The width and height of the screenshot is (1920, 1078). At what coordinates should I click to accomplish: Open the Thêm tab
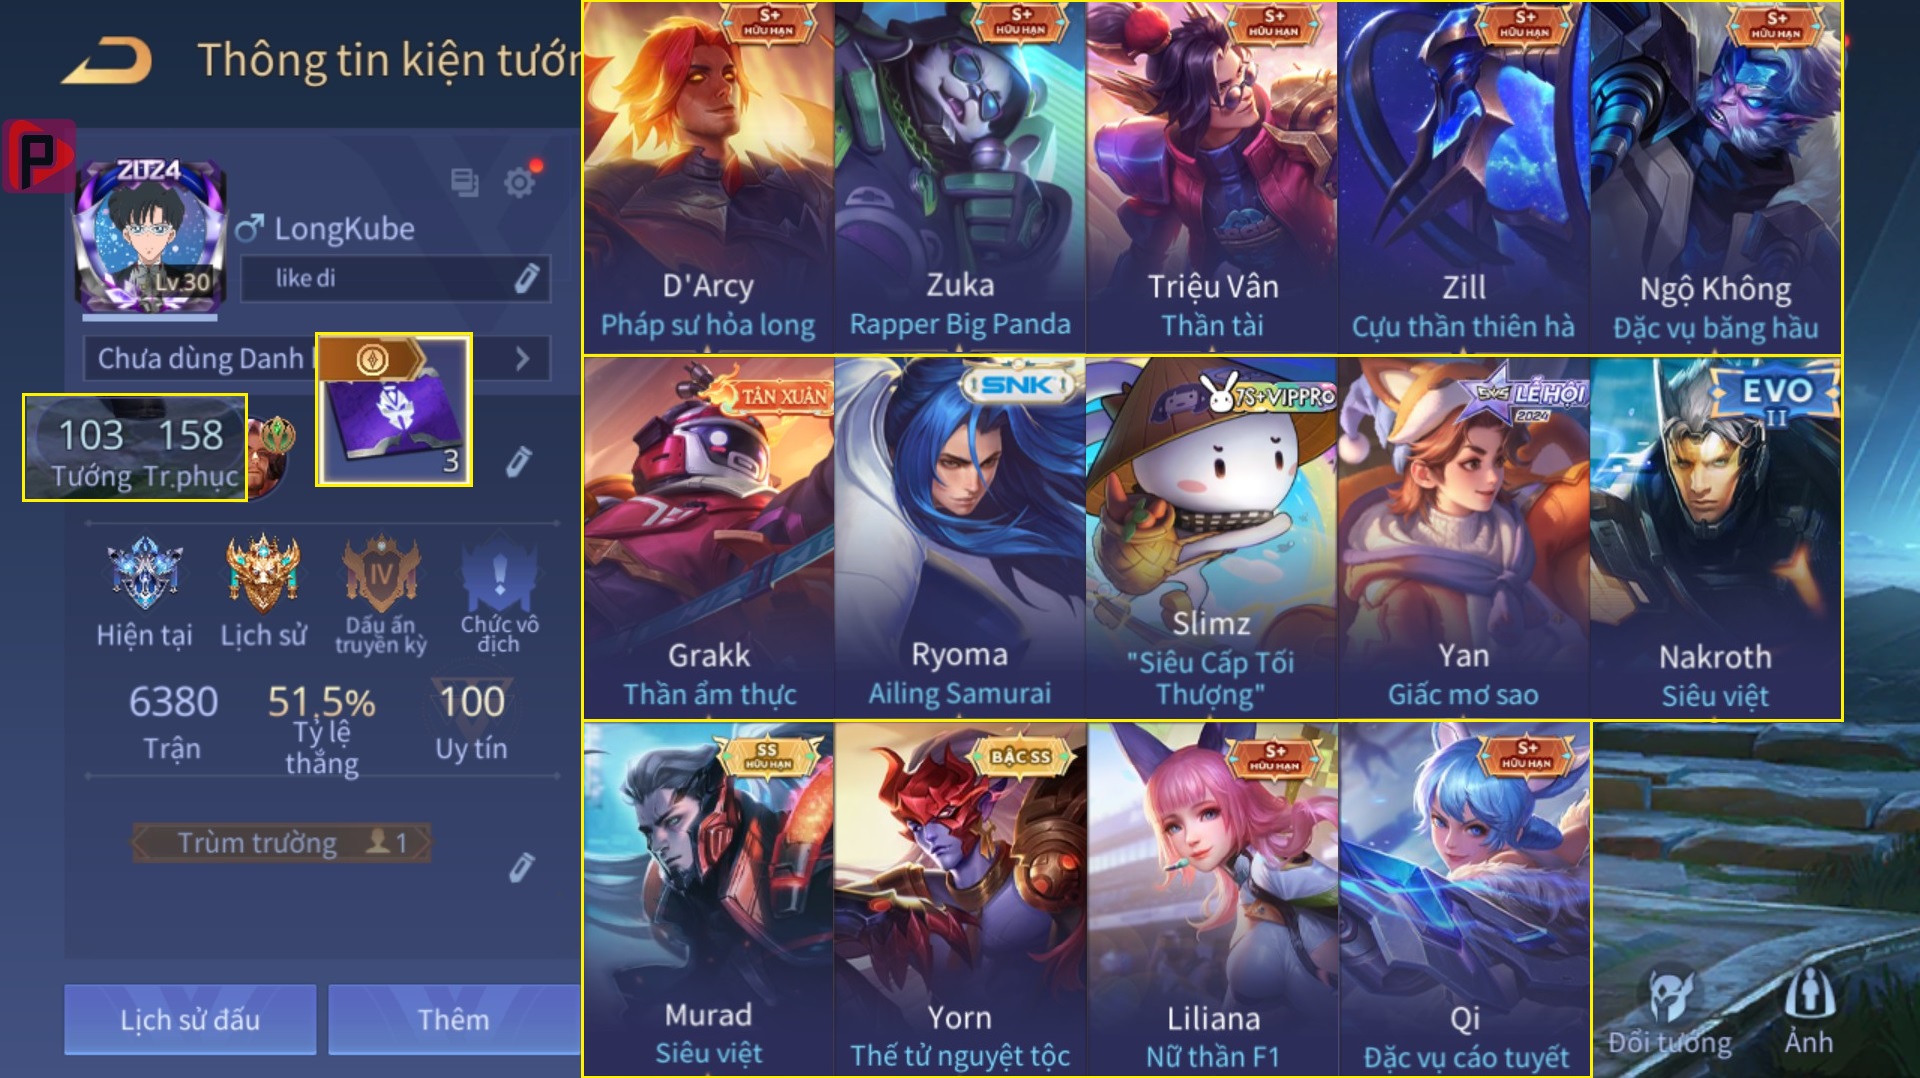(454, 1019)
